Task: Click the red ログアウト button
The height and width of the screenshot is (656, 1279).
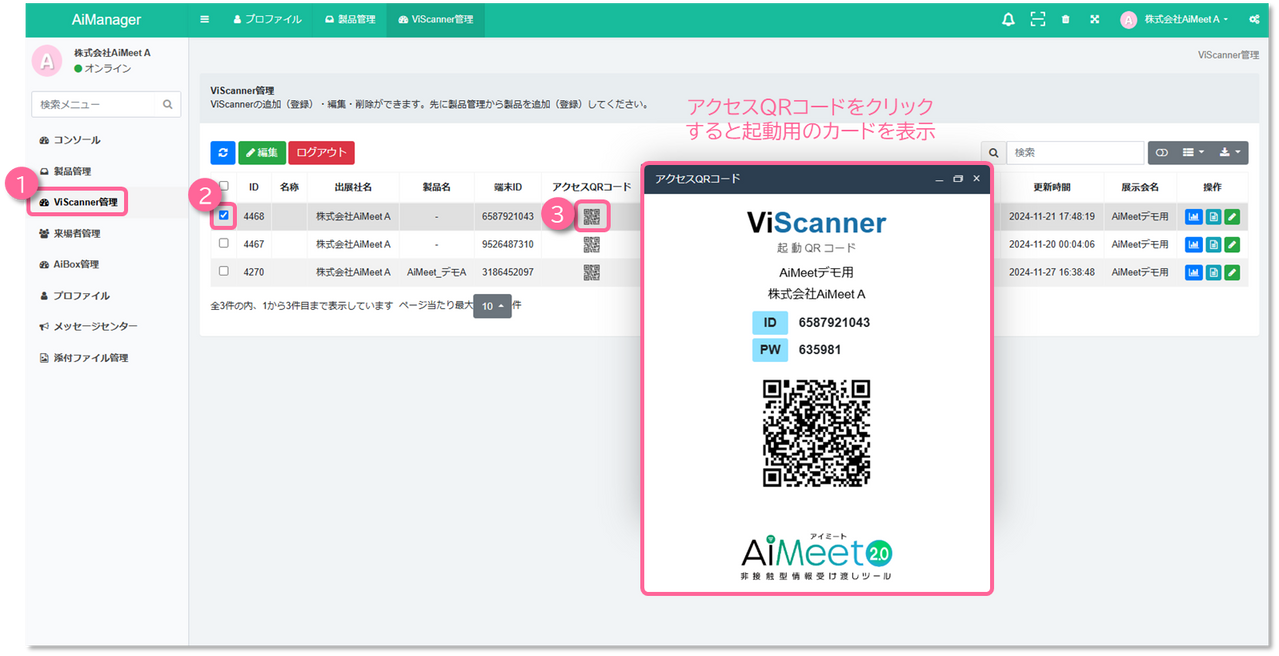Action: 321,153
